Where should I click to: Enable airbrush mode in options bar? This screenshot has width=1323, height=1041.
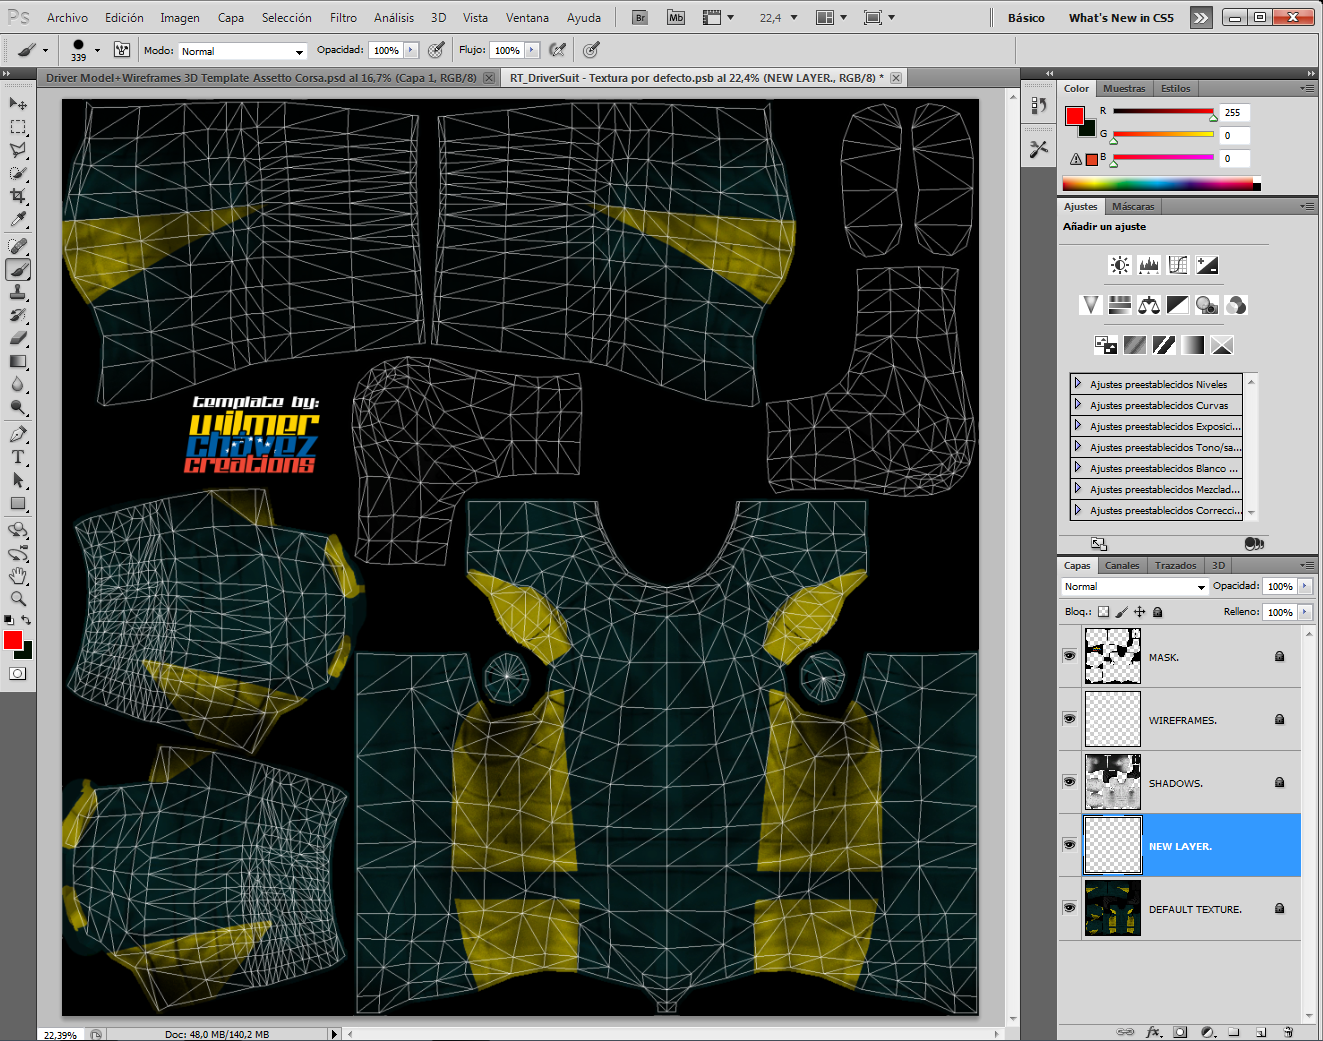(x=558, y=49)
